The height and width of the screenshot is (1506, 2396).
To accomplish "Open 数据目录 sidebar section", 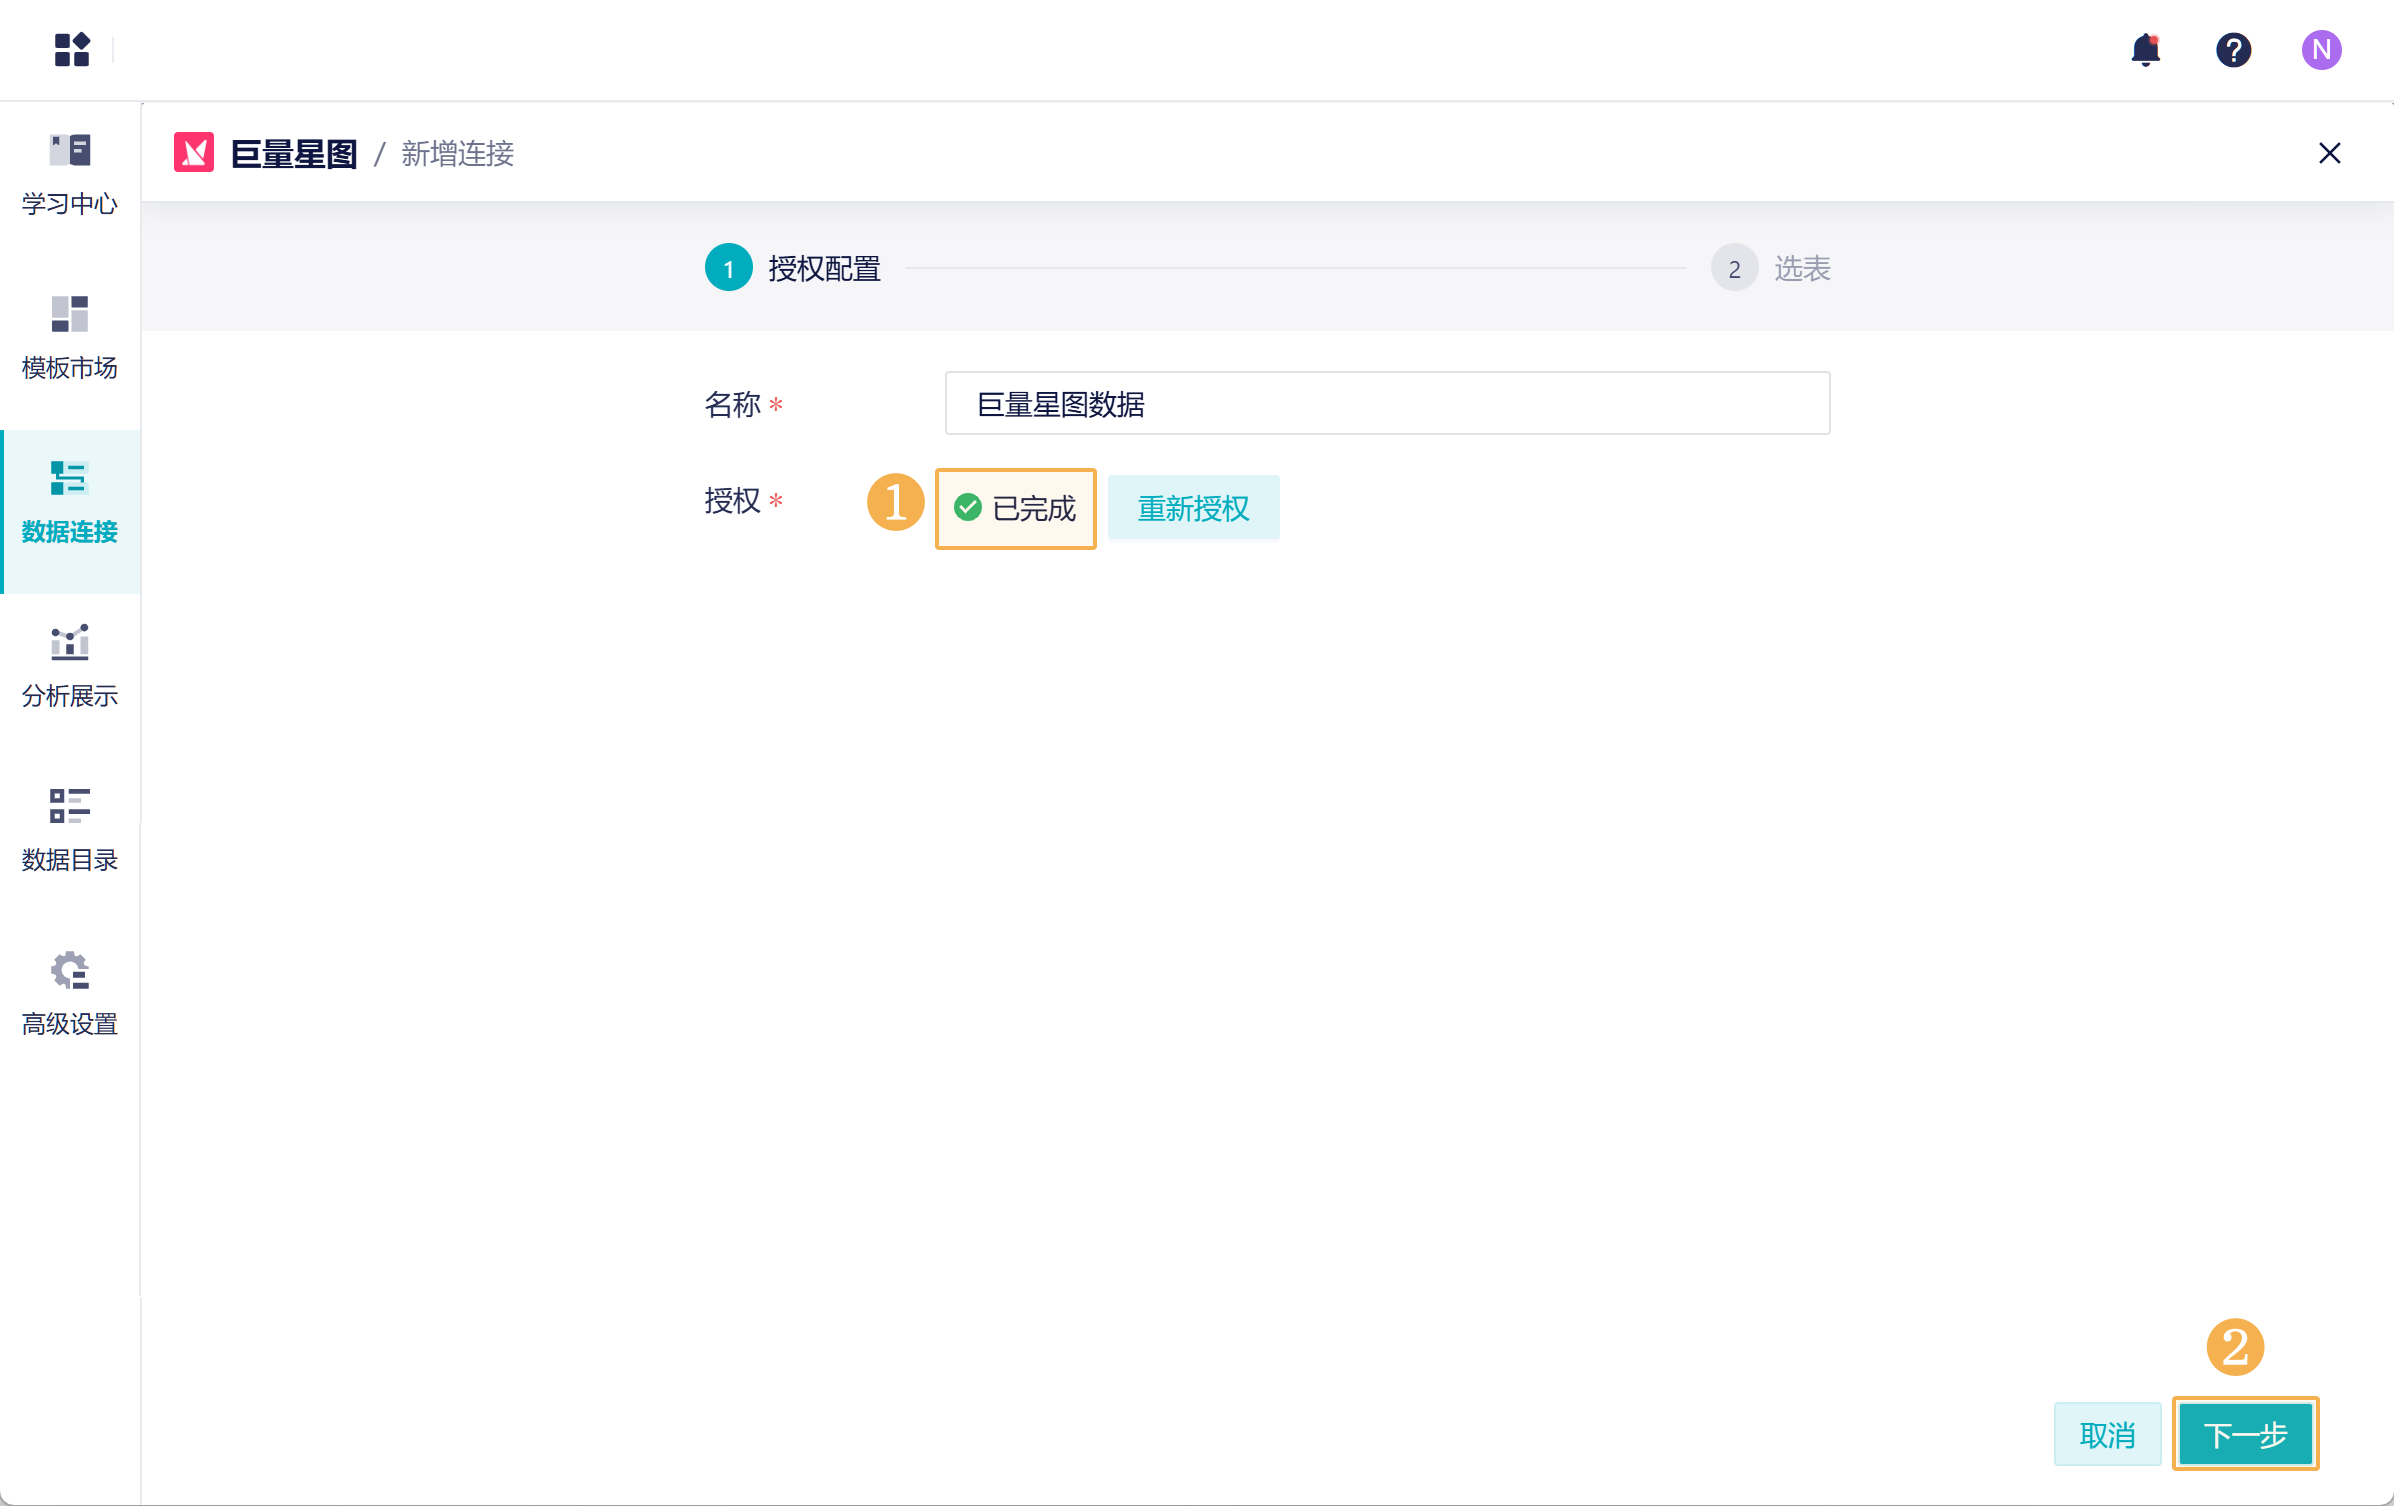I will (70, 830).
